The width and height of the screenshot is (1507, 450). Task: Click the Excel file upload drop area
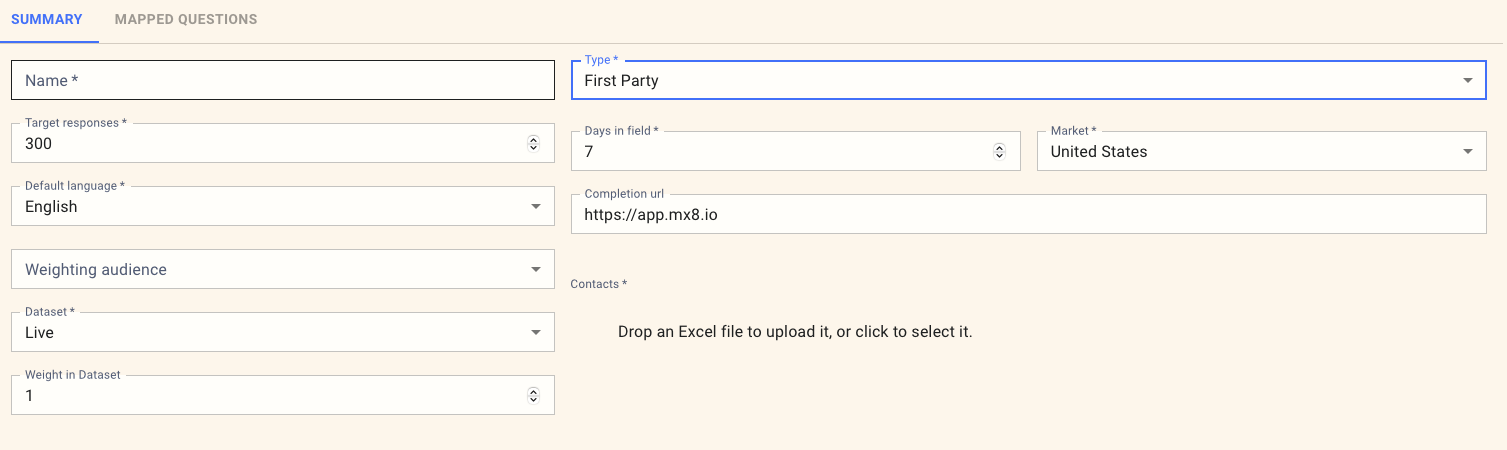[795, 332]
